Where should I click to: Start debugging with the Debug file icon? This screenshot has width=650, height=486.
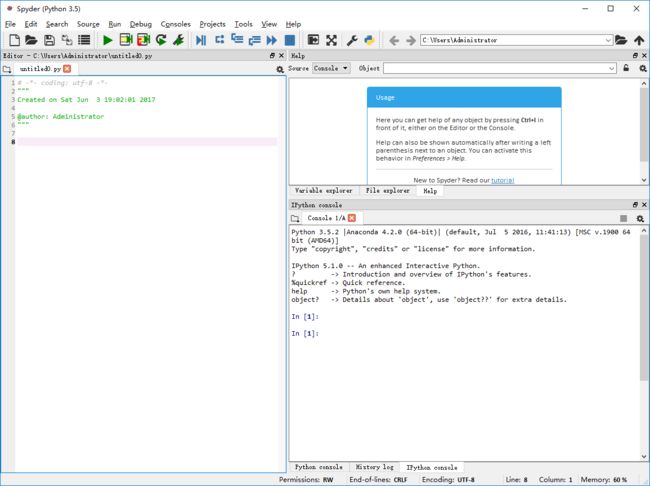201,40
